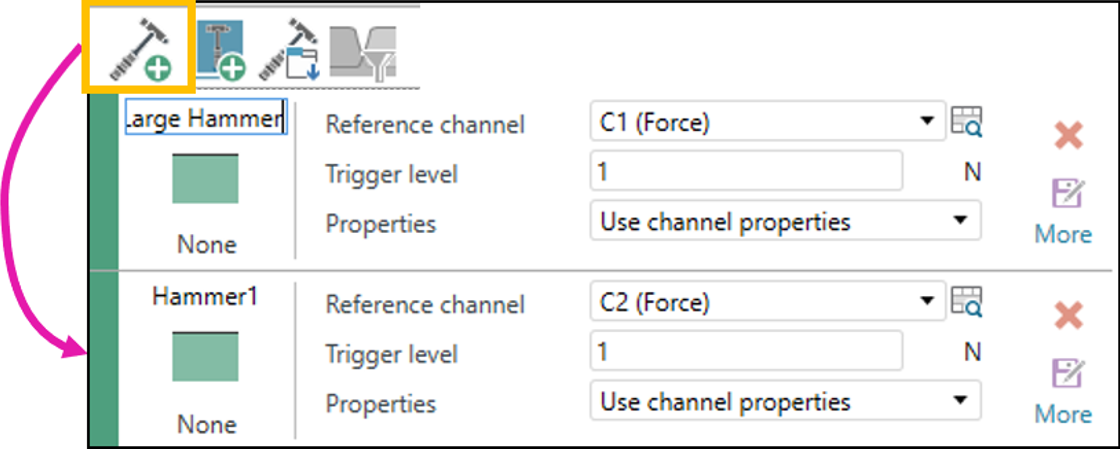This screenshot has width=1120, height=449.
Task: Select the Hammer1 name label
Action: 205,296
